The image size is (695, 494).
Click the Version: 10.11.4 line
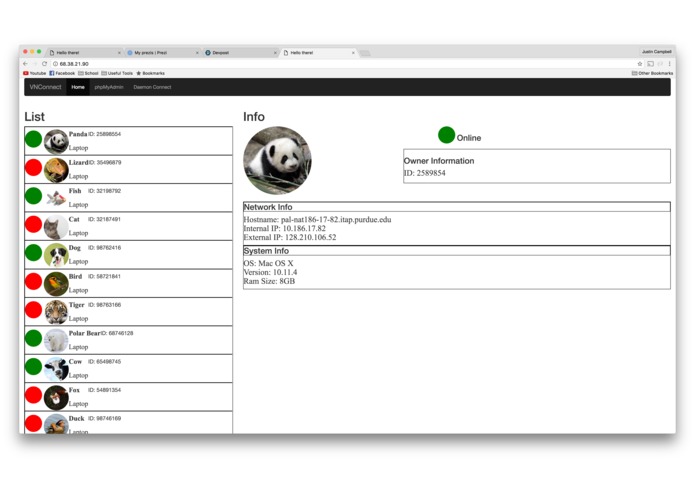coord(270,272)
